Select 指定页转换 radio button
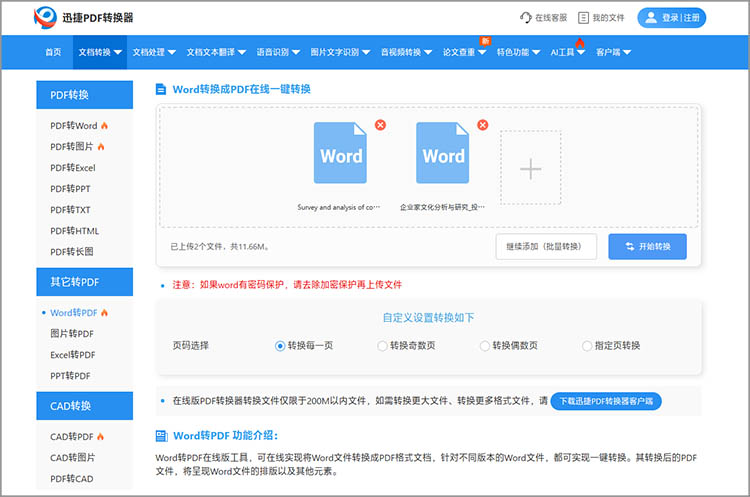 point(587,346)
